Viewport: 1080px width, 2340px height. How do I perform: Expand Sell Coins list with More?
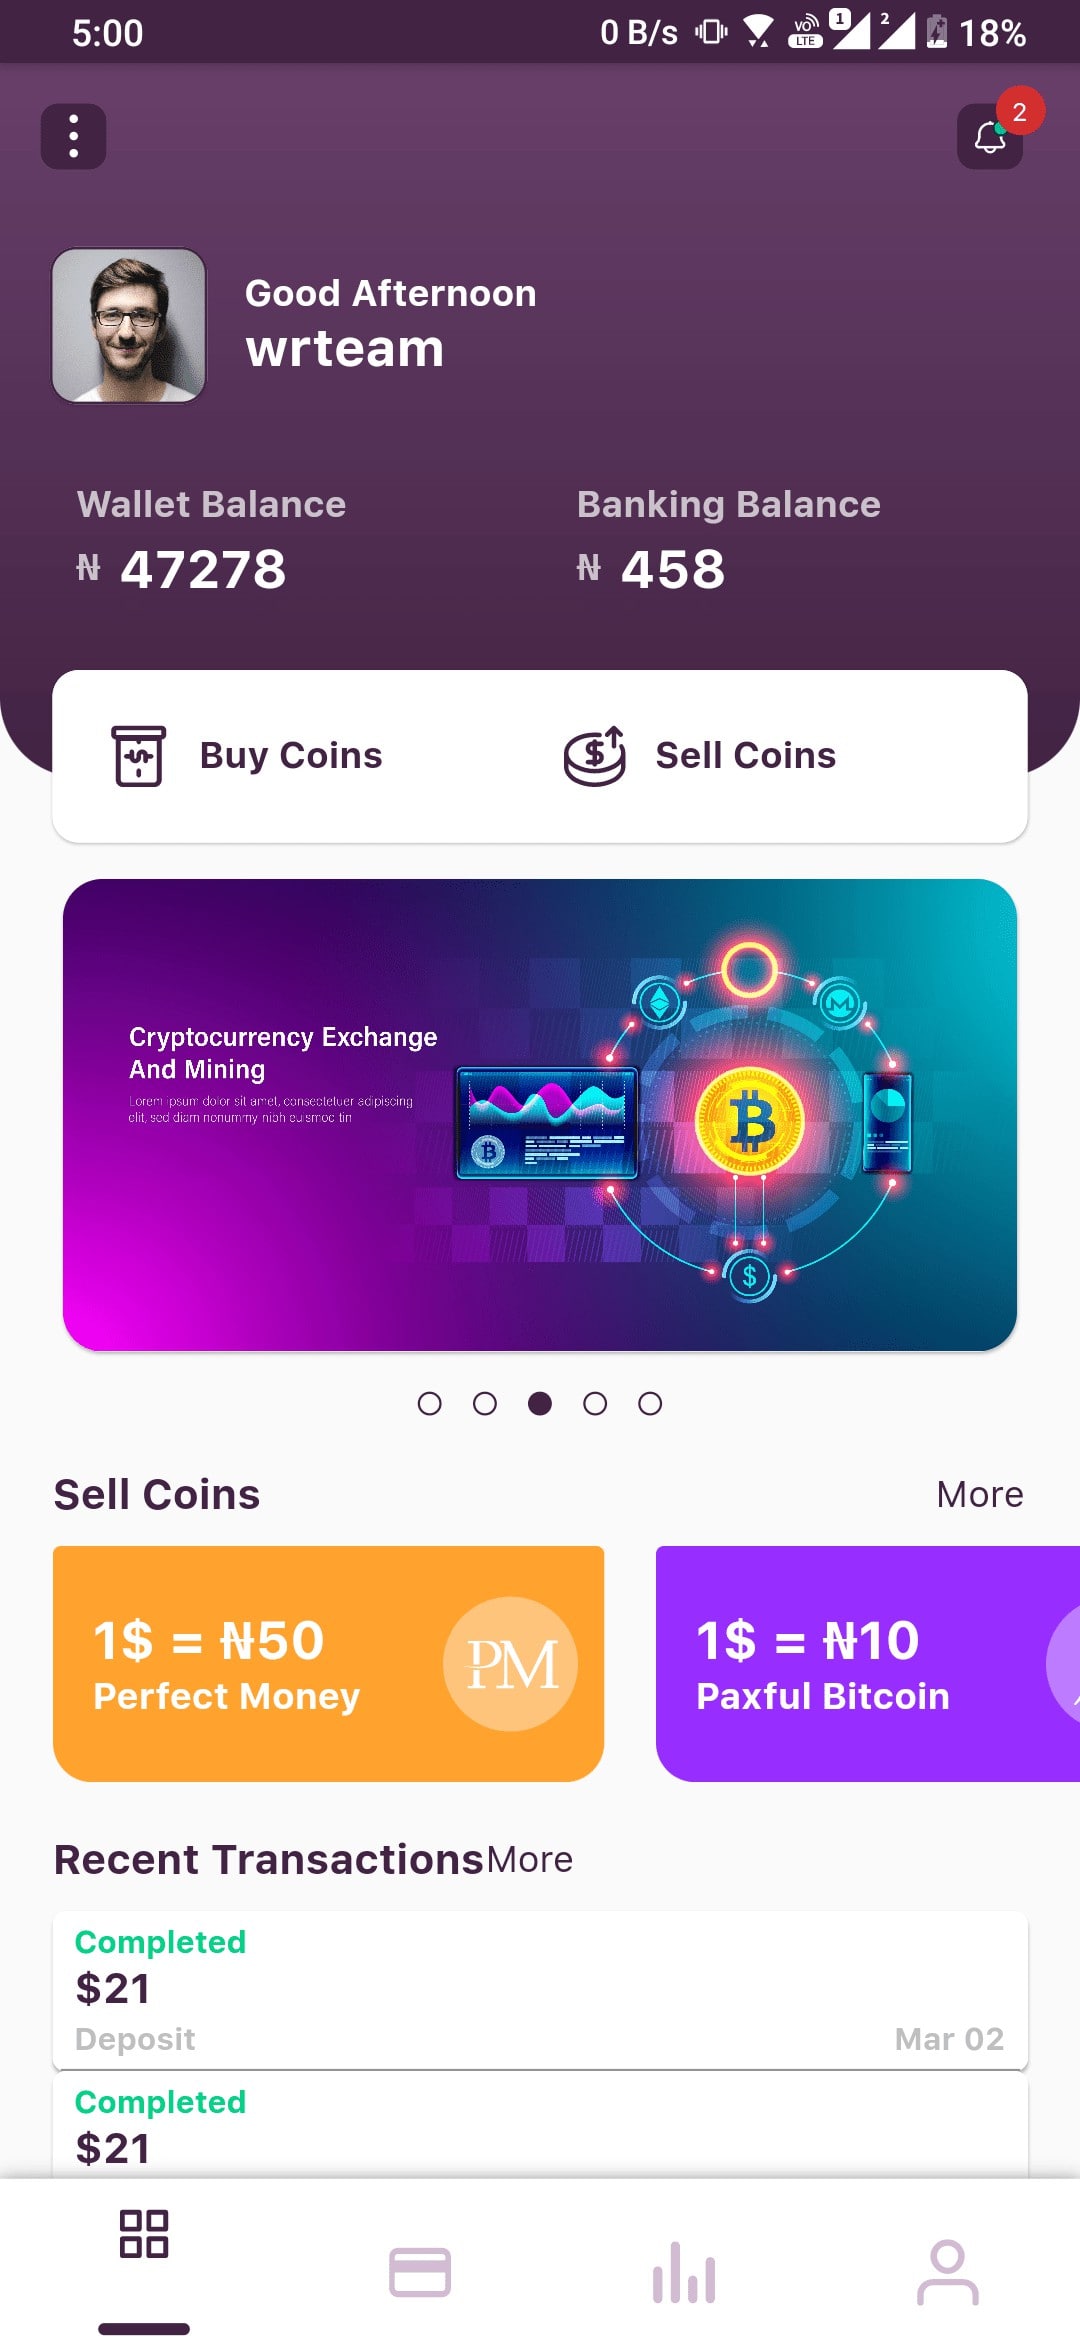tap(979, 1494)
